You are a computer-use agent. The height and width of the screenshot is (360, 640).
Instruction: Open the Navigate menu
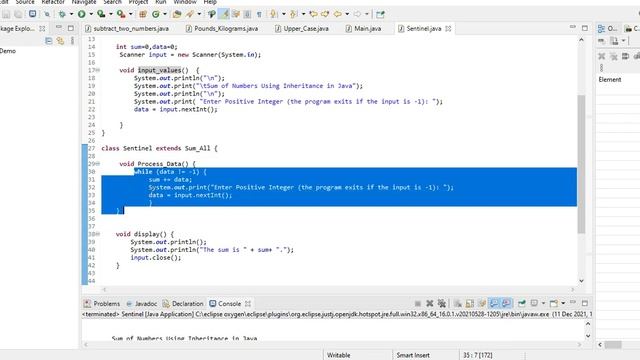tap(84, 2)
